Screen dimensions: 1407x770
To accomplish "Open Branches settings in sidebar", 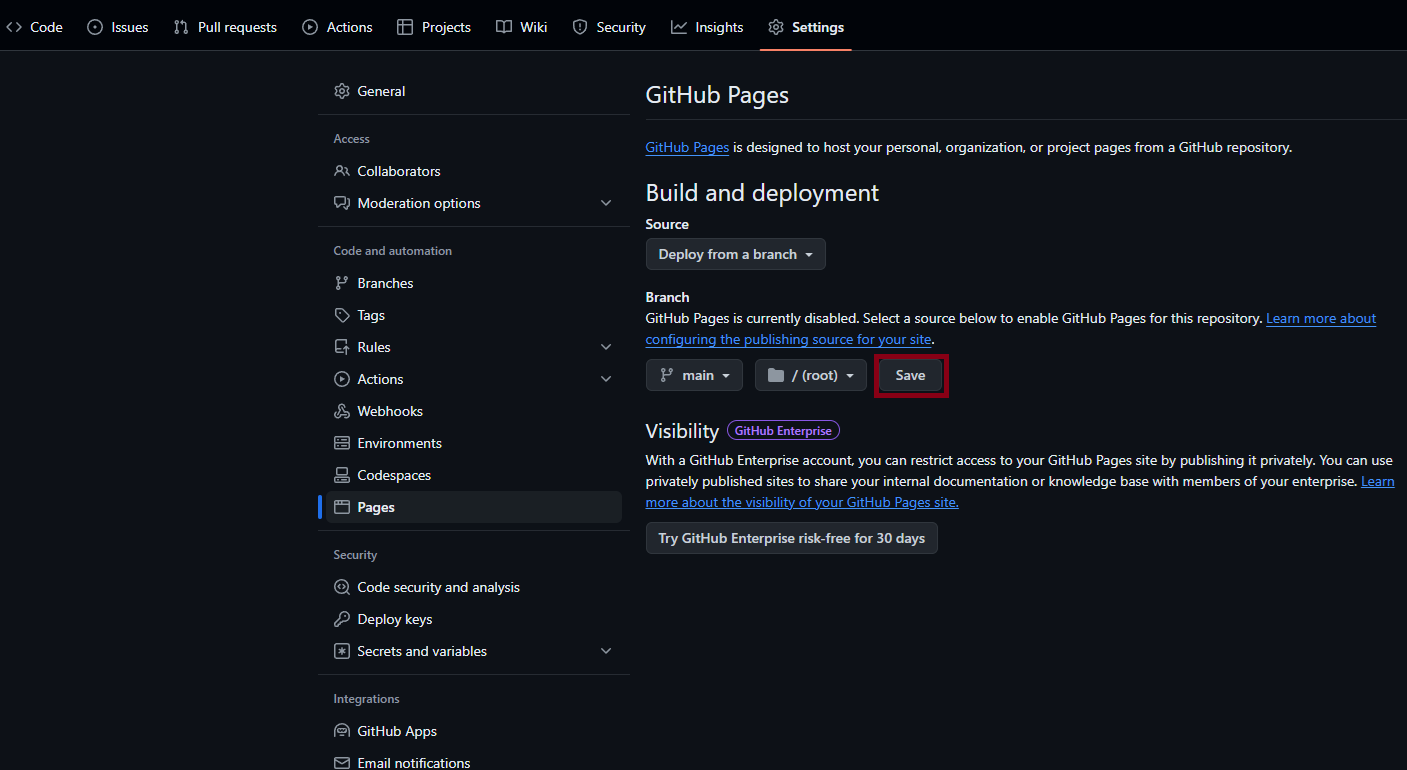I will click(474, 283).
